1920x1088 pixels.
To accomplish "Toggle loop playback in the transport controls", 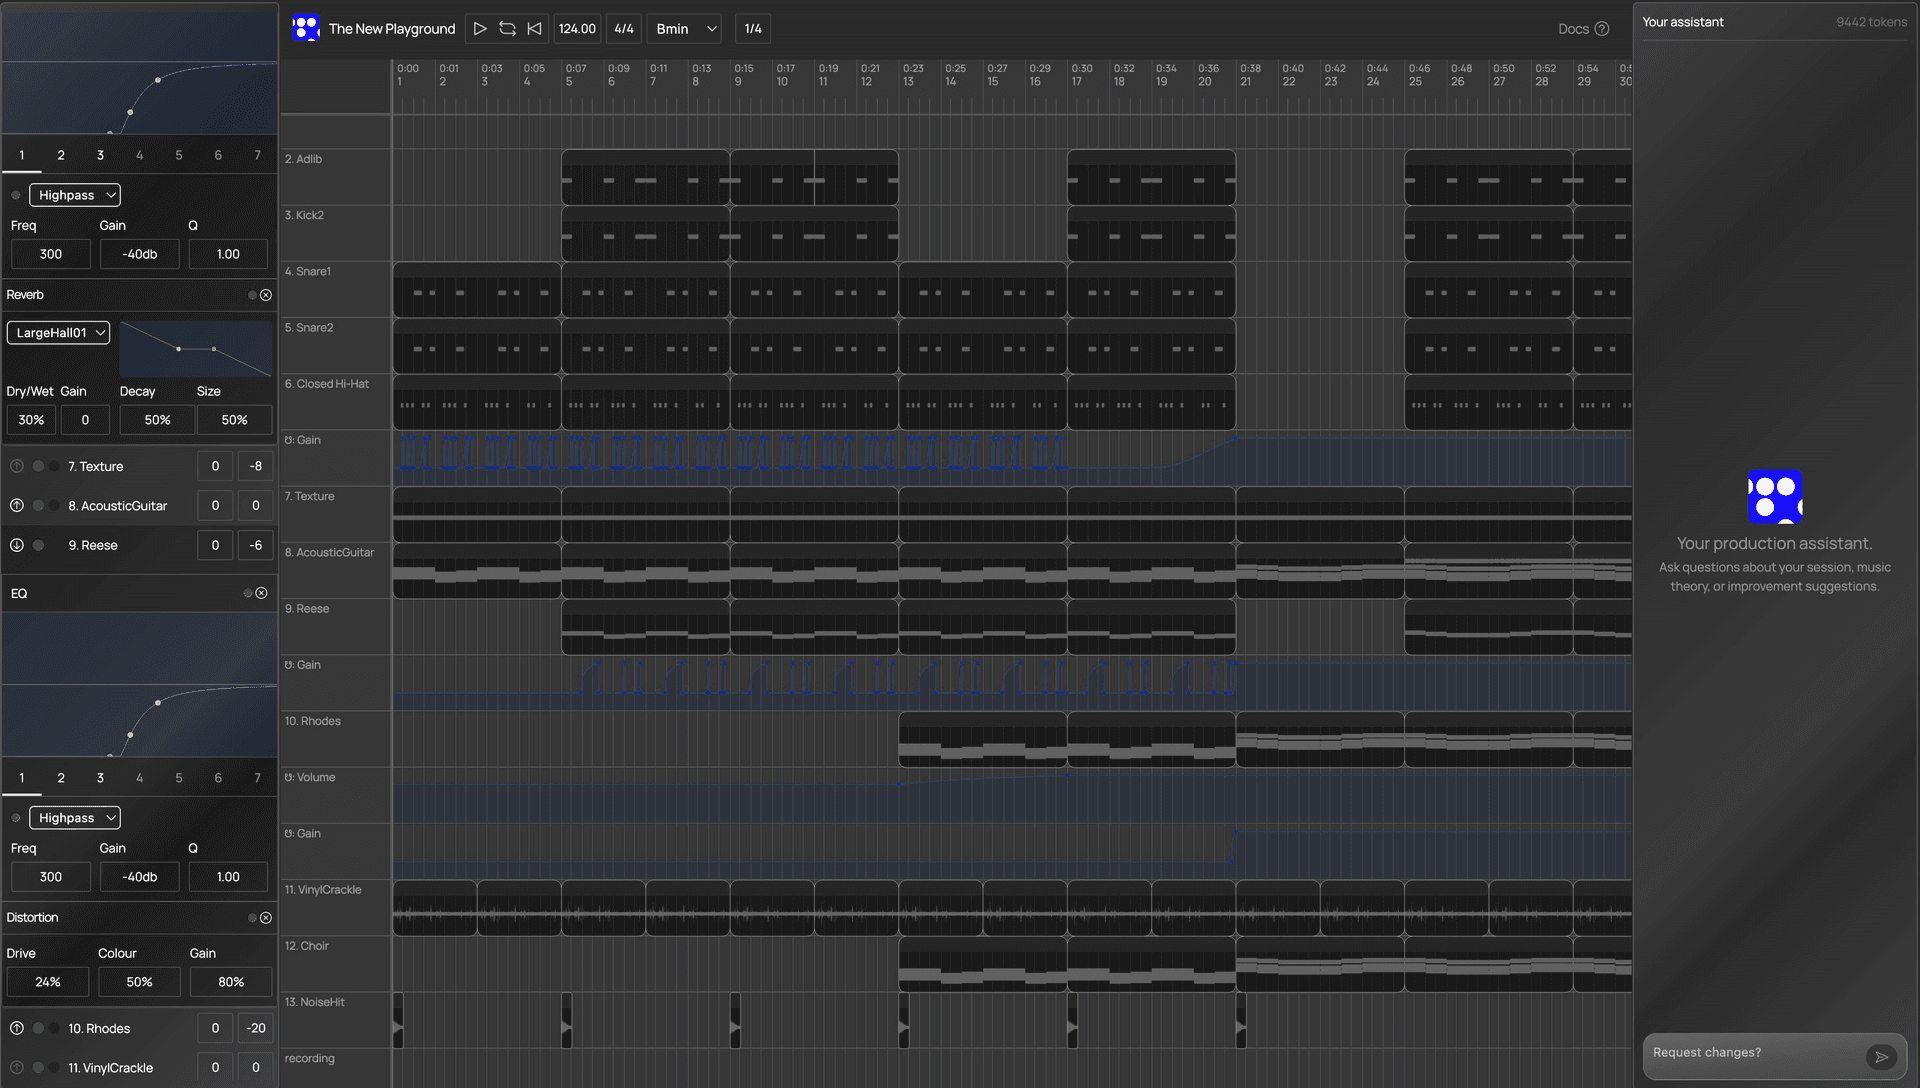I will [x=507, y=28].
